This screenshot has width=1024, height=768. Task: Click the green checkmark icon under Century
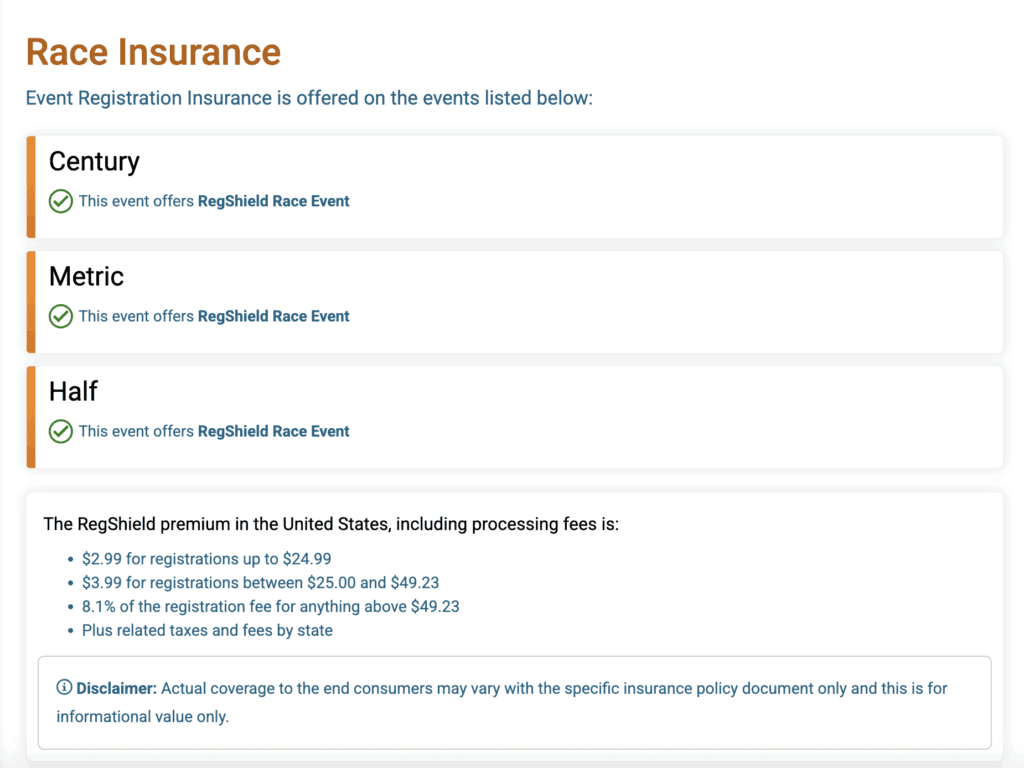click(61, 201)
